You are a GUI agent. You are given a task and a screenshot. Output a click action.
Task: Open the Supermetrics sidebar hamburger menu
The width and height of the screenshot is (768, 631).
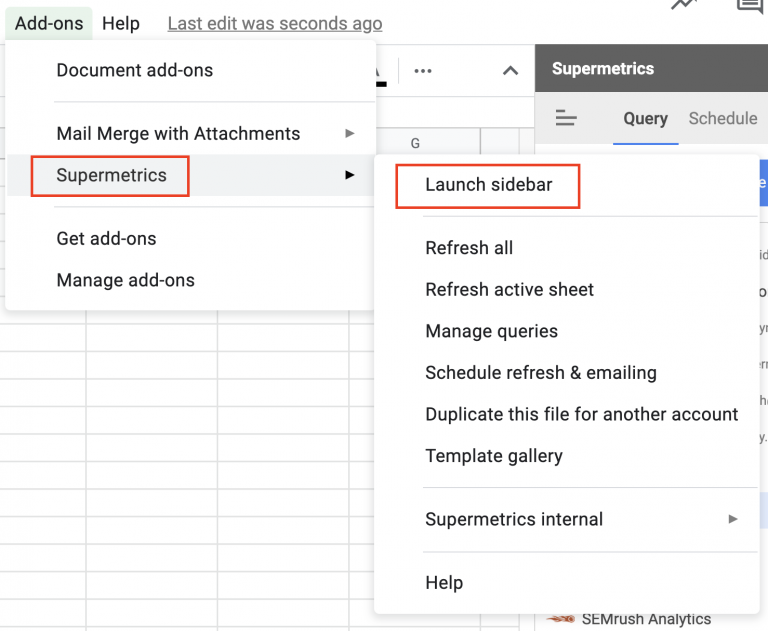pyautogui.click(x=566, y=119)
